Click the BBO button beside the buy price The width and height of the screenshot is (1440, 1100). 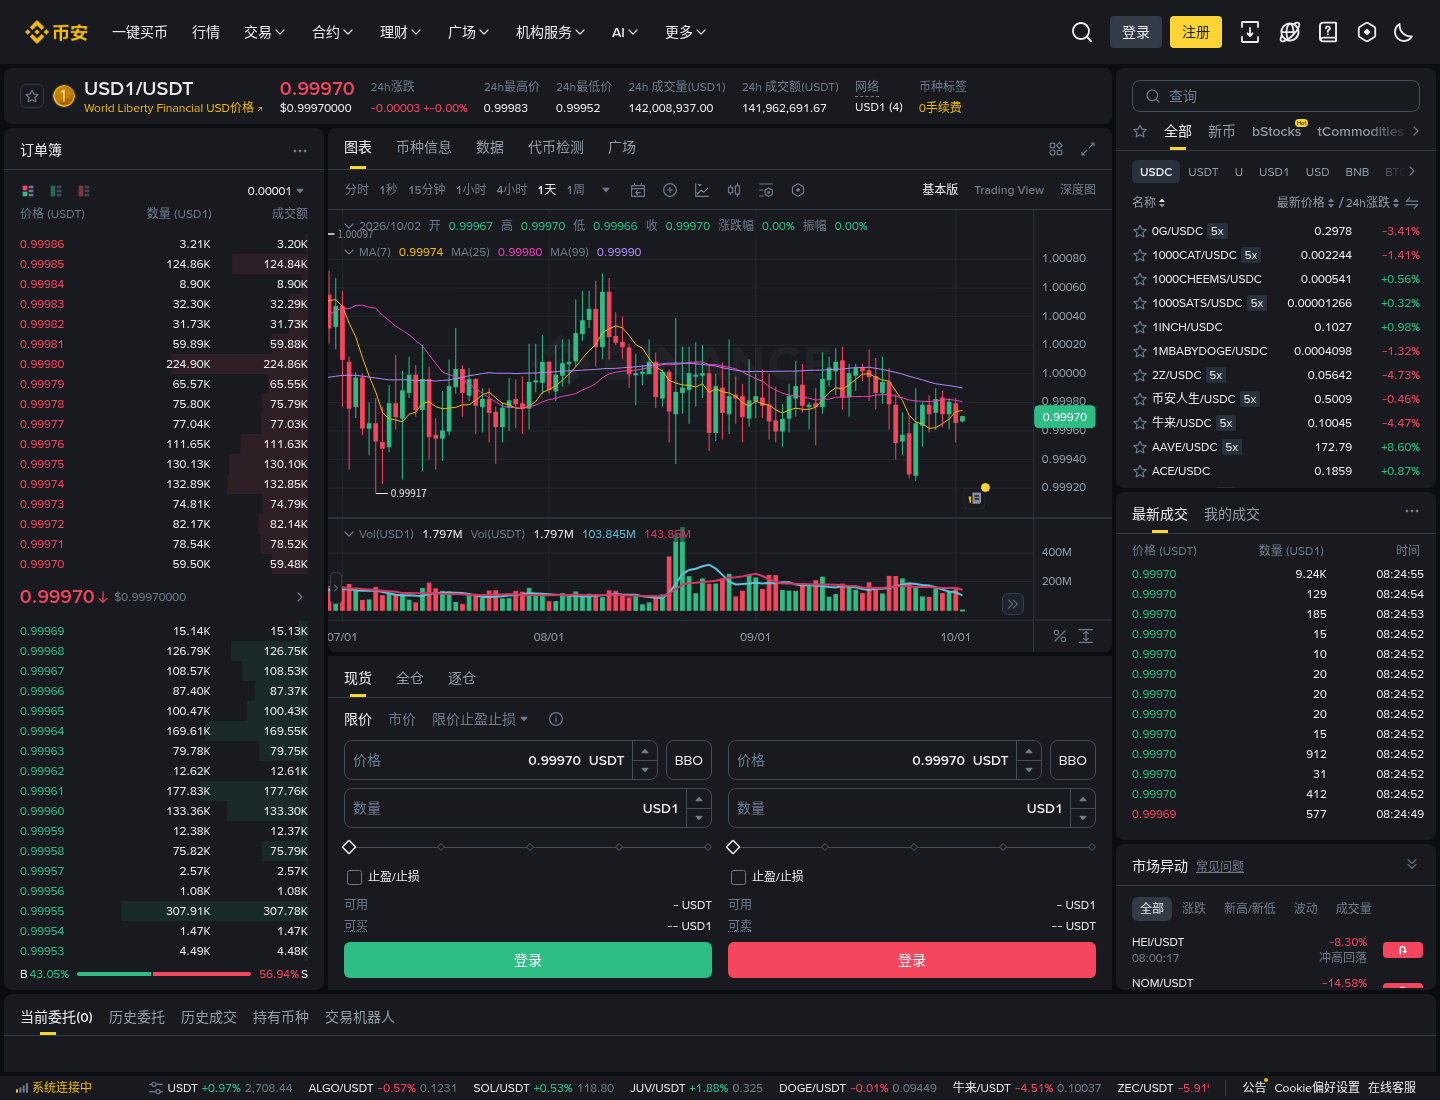click(x=689, y=760)
